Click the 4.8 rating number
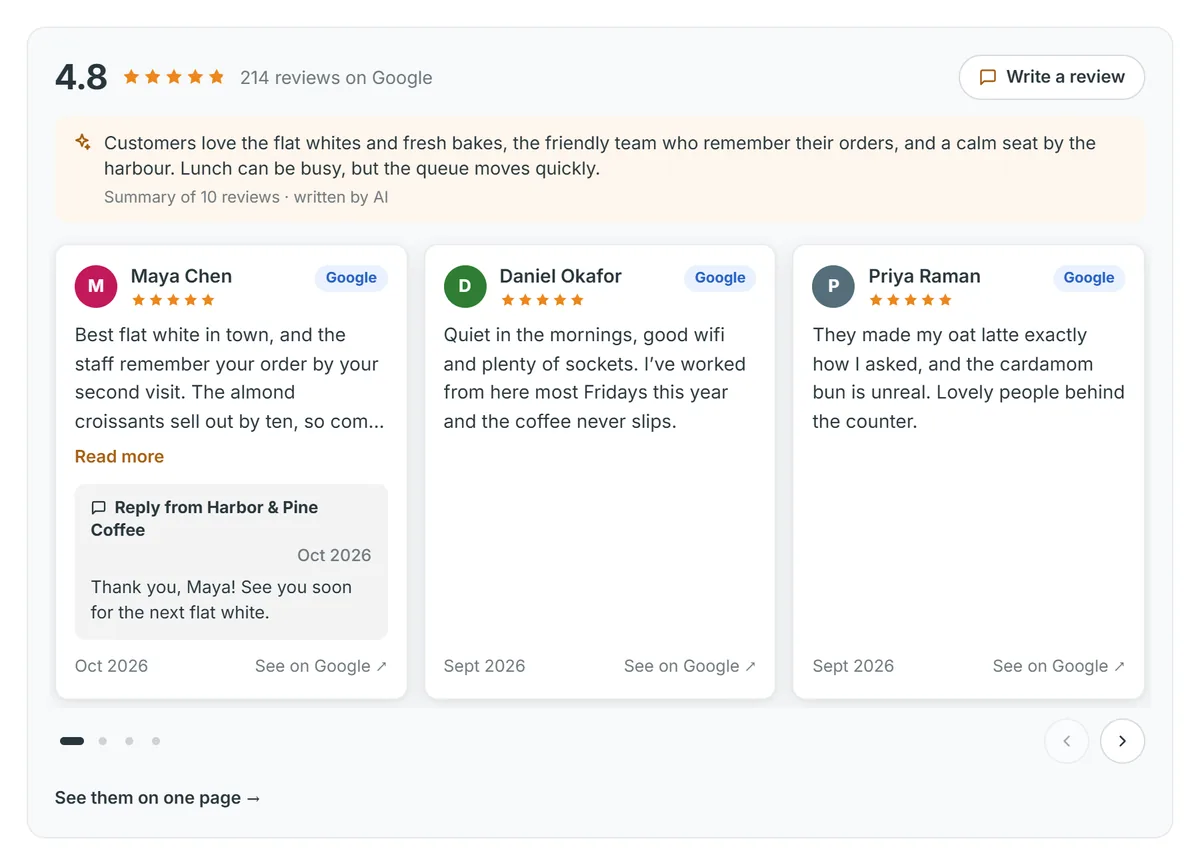The image size is (1200, 865). (81, 77)
